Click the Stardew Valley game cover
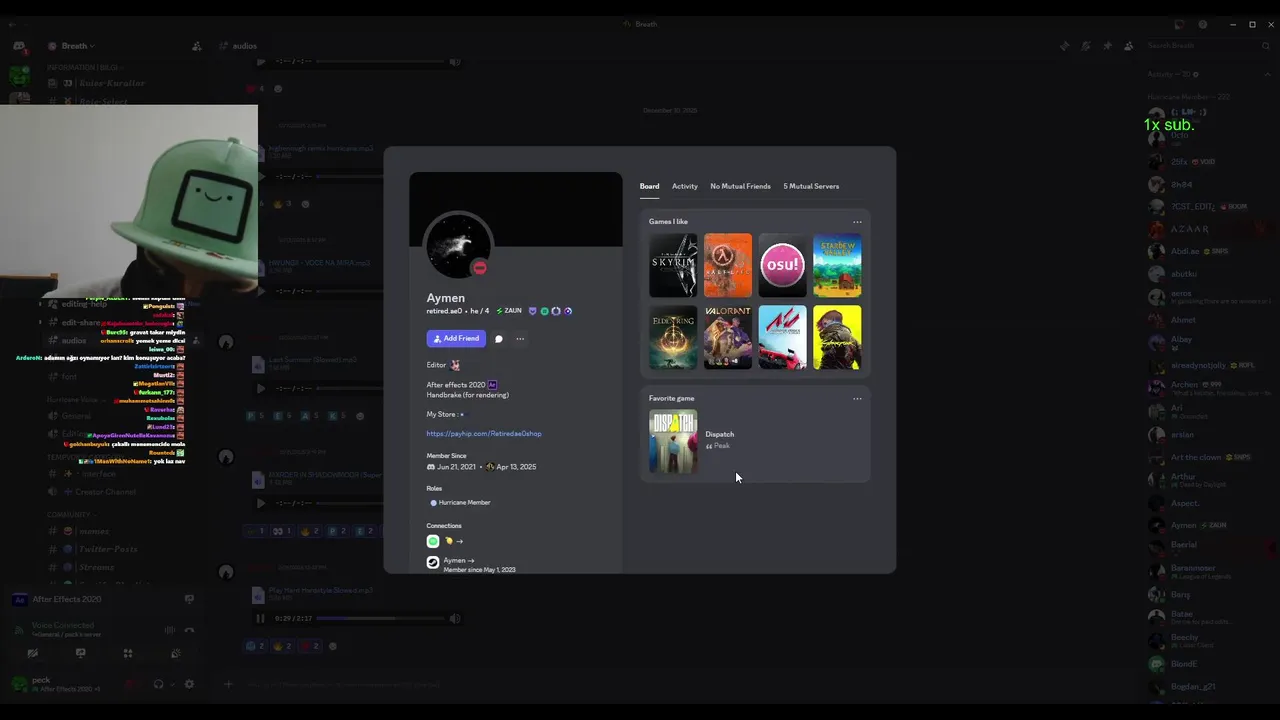Screen dimensions: 1280x720 click(837, 266)
